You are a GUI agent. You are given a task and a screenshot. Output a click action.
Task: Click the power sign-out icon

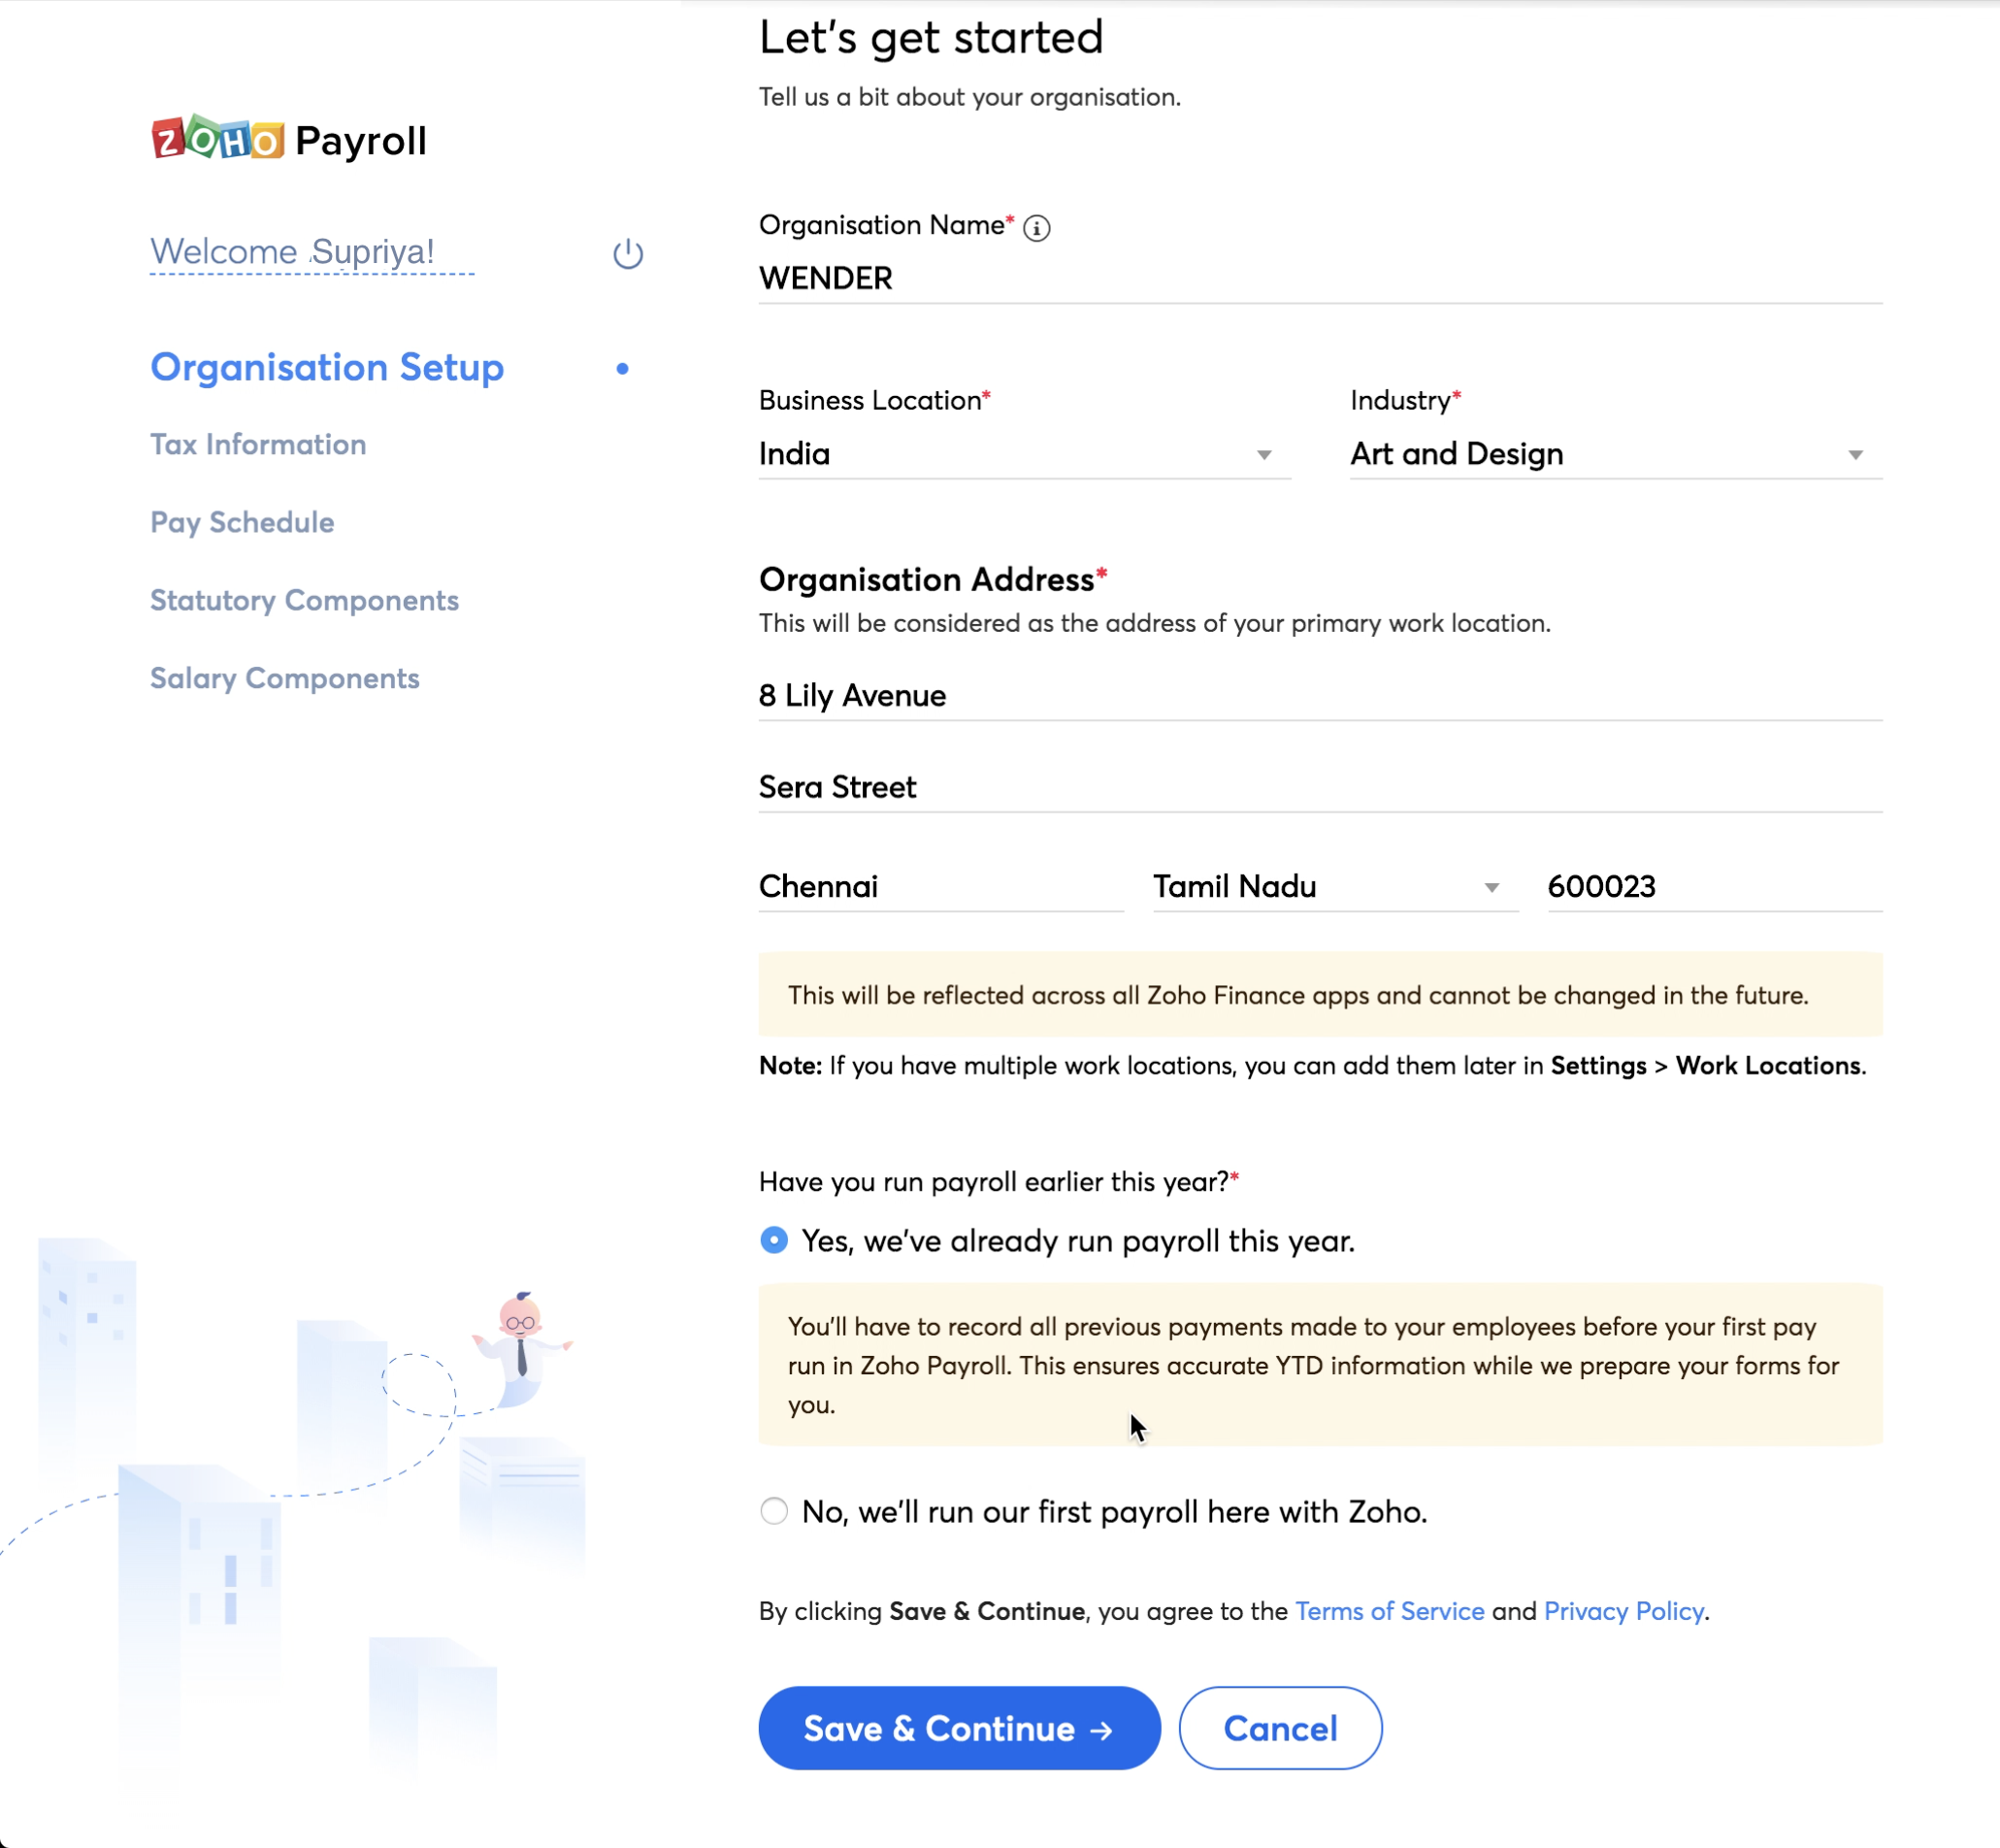point(627,254)
